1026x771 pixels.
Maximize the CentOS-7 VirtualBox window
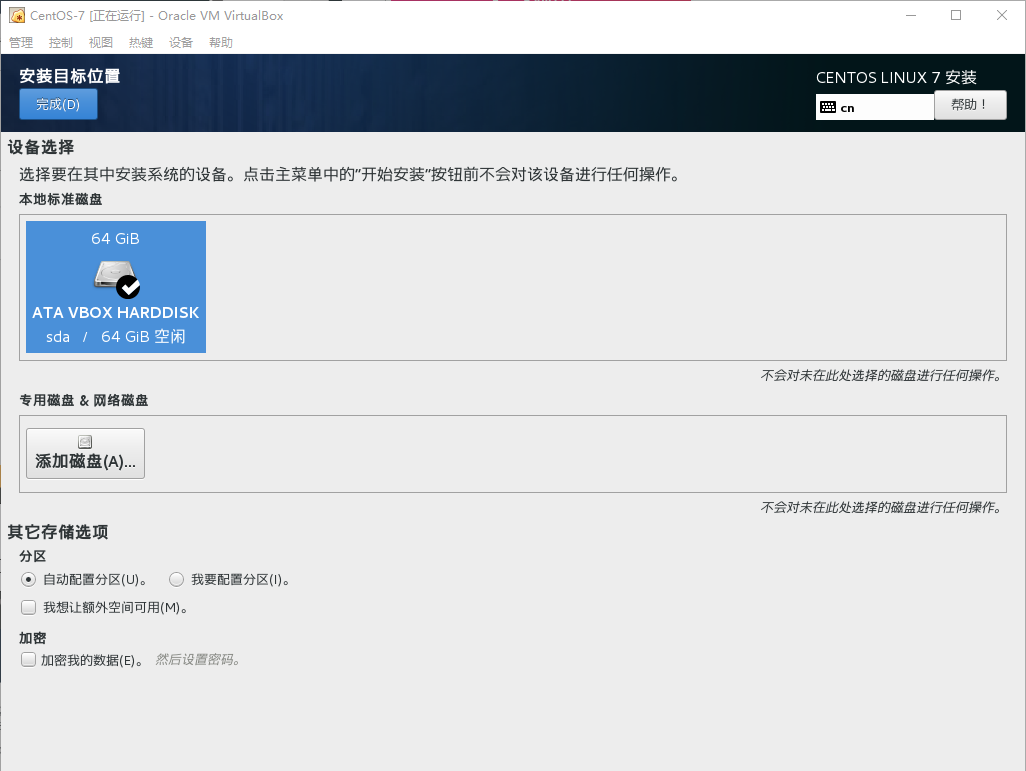[956, 15]
